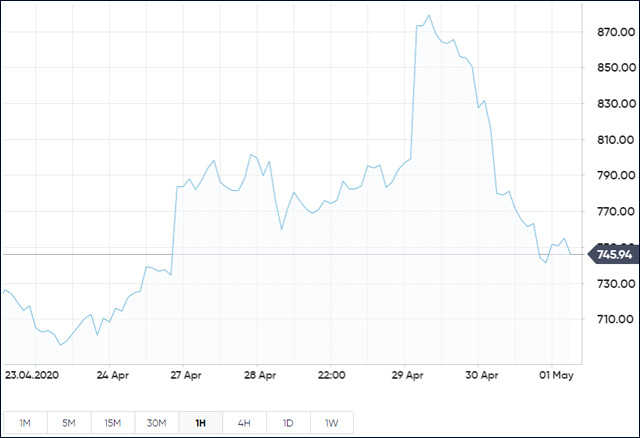Click the 790.00 price axis label
Screen dimensions: 640x438
(x=610, y=176)
